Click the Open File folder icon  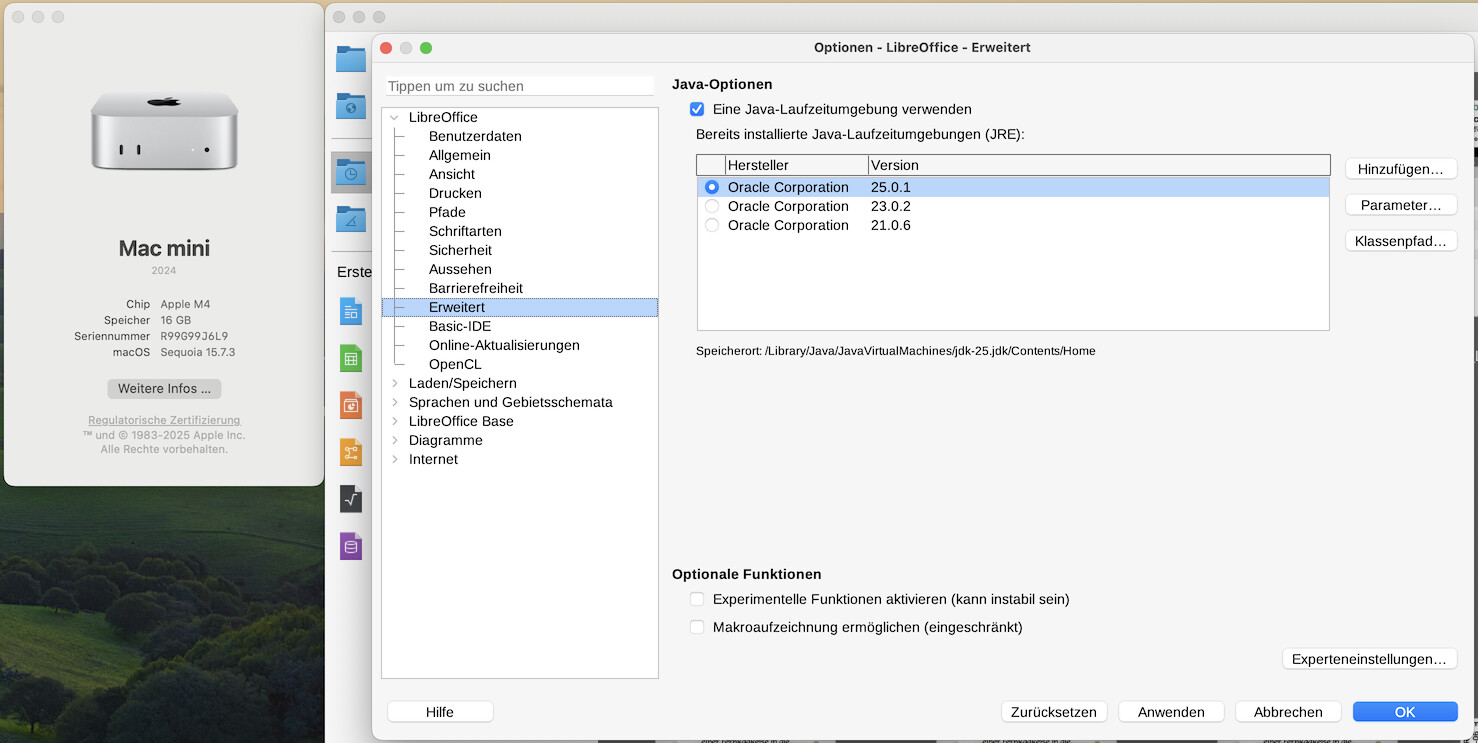click(350, 59)
